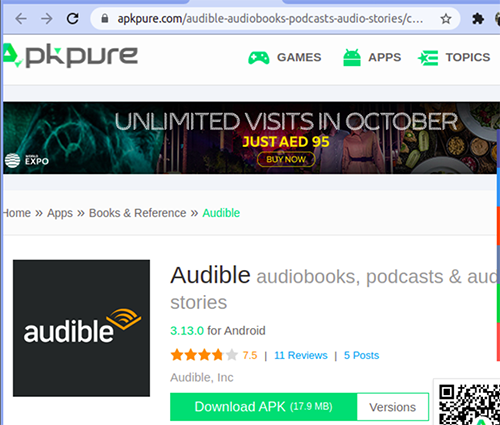Open the 11 Reviews link
The image size is (500, 425).
point(301,355)
